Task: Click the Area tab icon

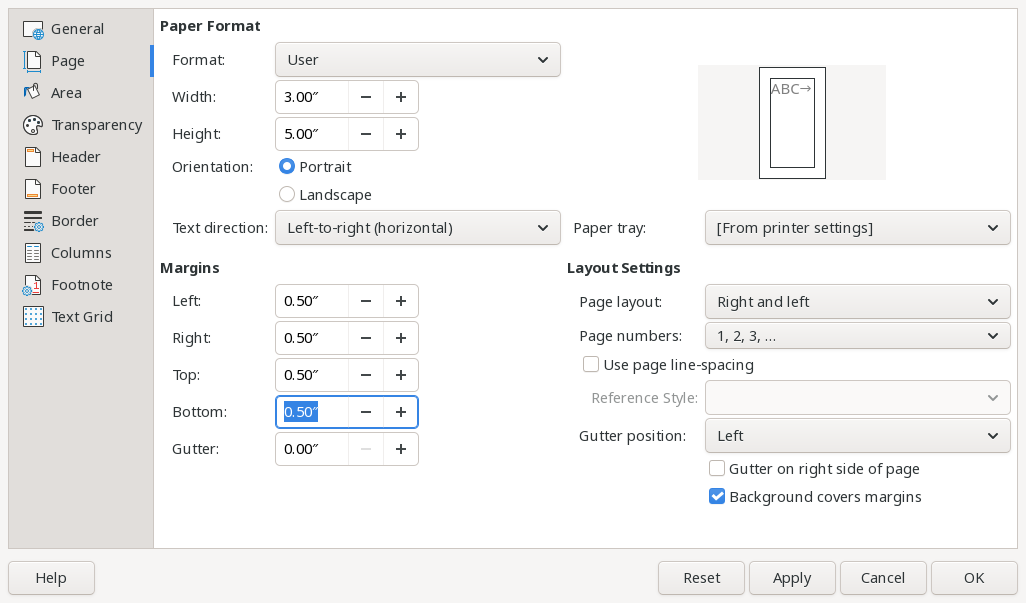Action: click(33, 92)
